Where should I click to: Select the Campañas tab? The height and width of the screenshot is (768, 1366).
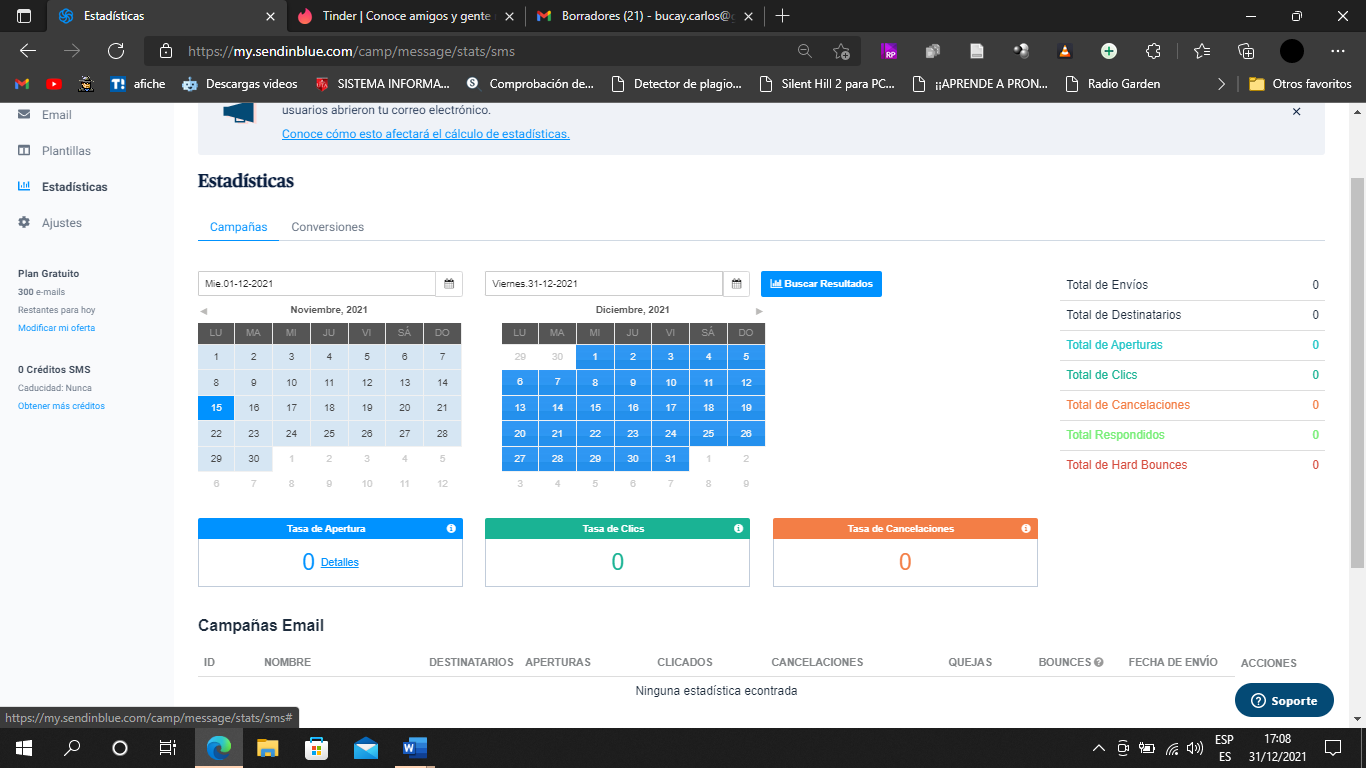[238, 227]
